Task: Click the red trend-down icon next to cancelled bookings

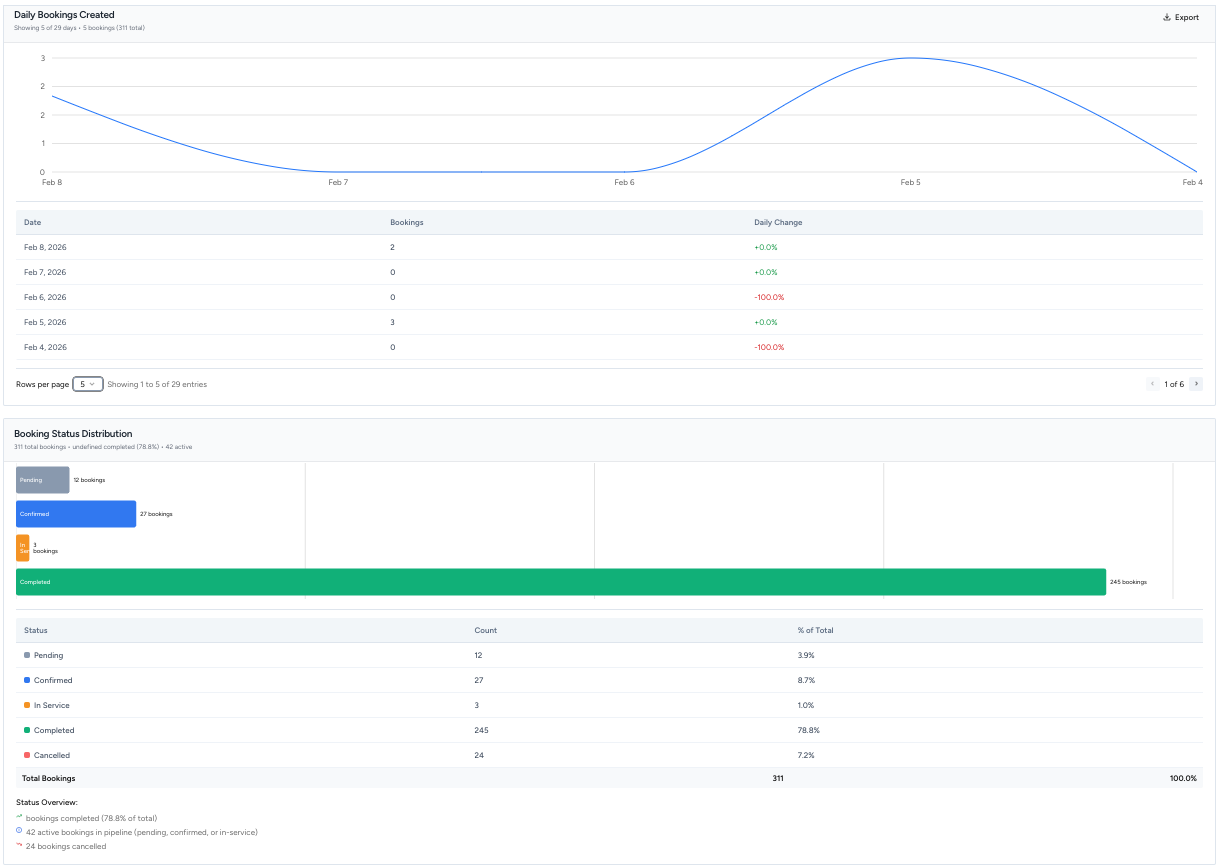Action: (18, 844)
